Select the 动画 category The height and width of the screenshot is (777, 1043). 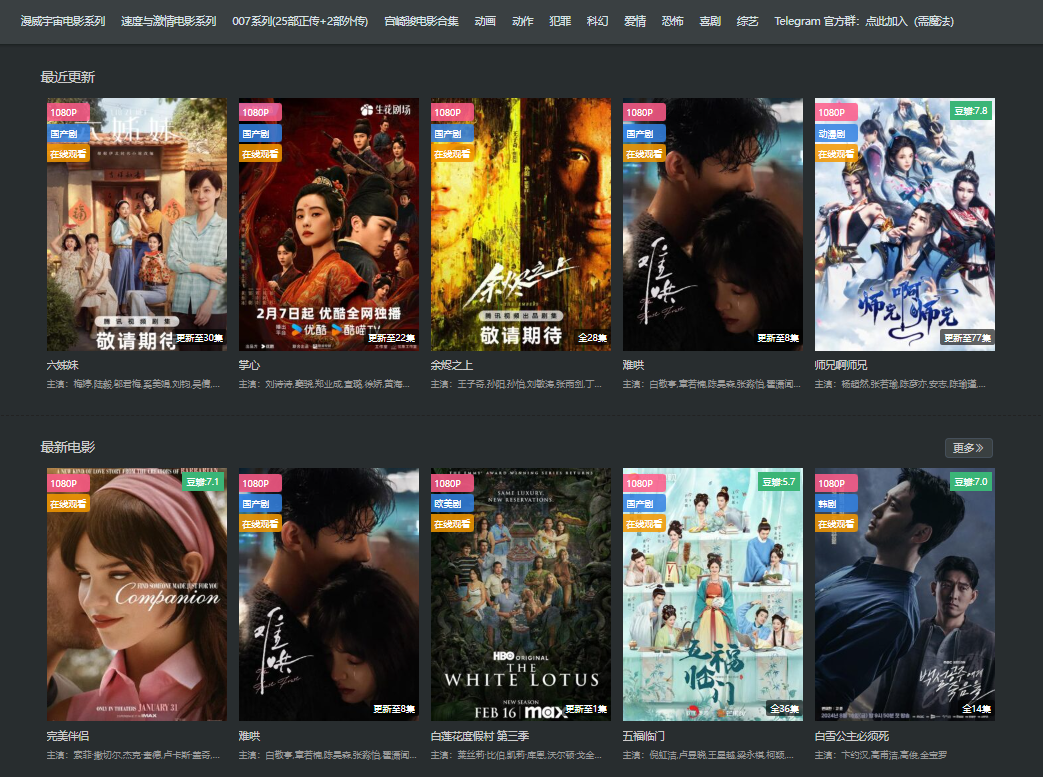[x=485, y=21]
